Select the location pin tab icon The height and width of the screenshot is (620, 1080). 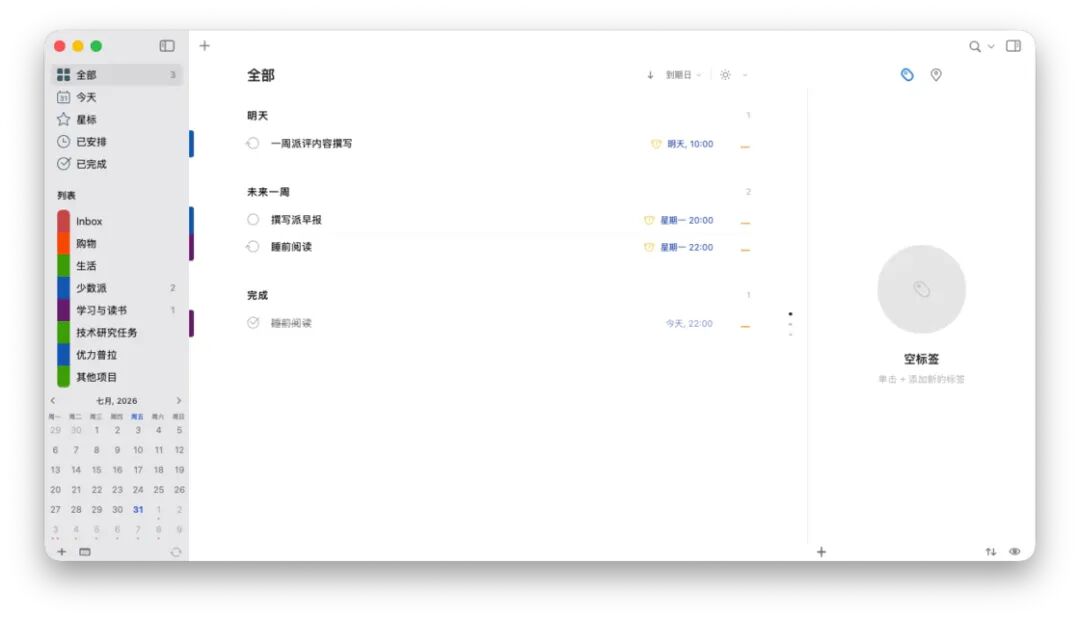pos(936,74)
